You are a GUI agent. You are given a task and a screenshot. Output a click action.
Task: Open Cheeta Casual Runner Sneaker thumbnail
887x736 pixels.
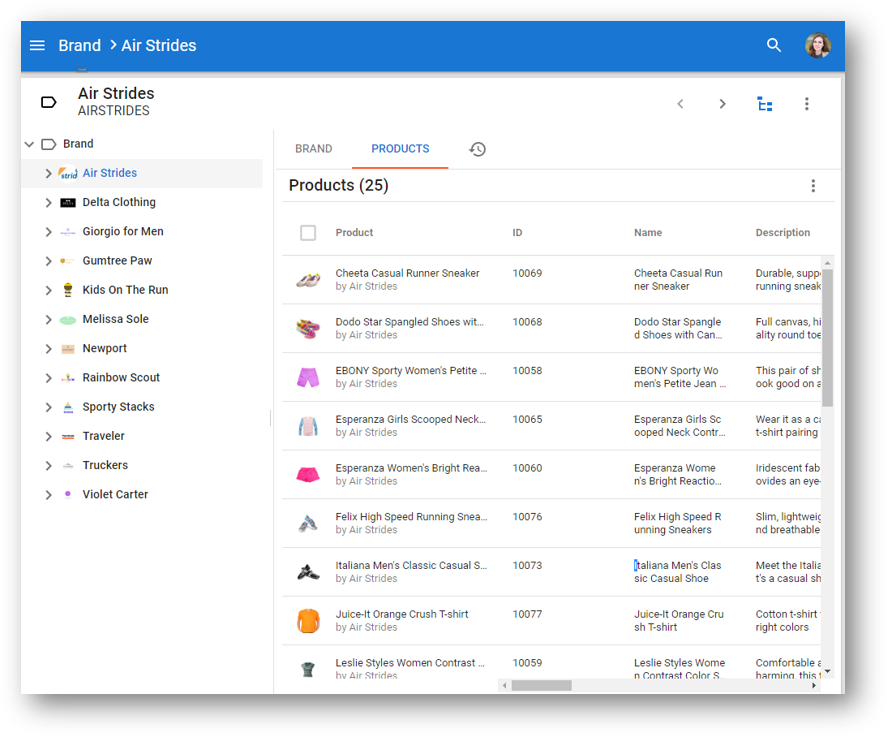coord(308,279)
